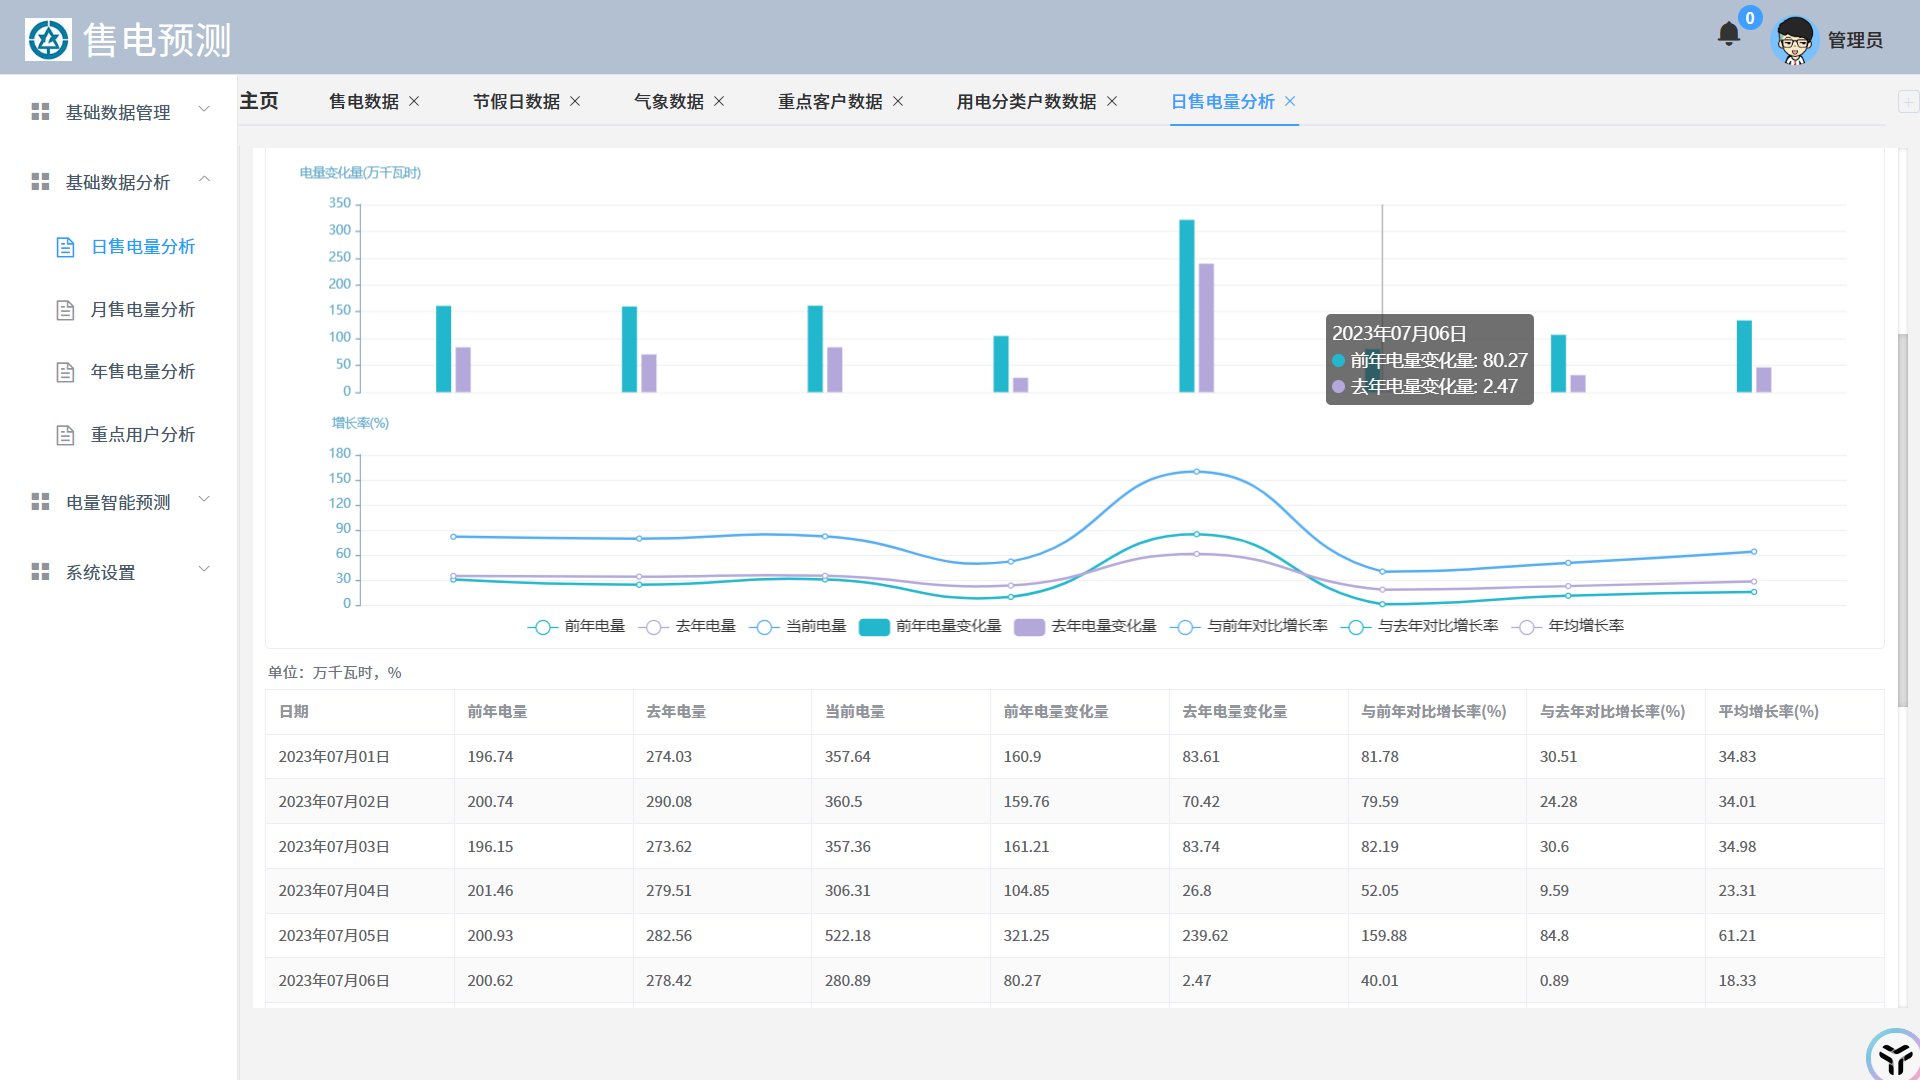Open 月售电量分析 menu item

point(142,310)
